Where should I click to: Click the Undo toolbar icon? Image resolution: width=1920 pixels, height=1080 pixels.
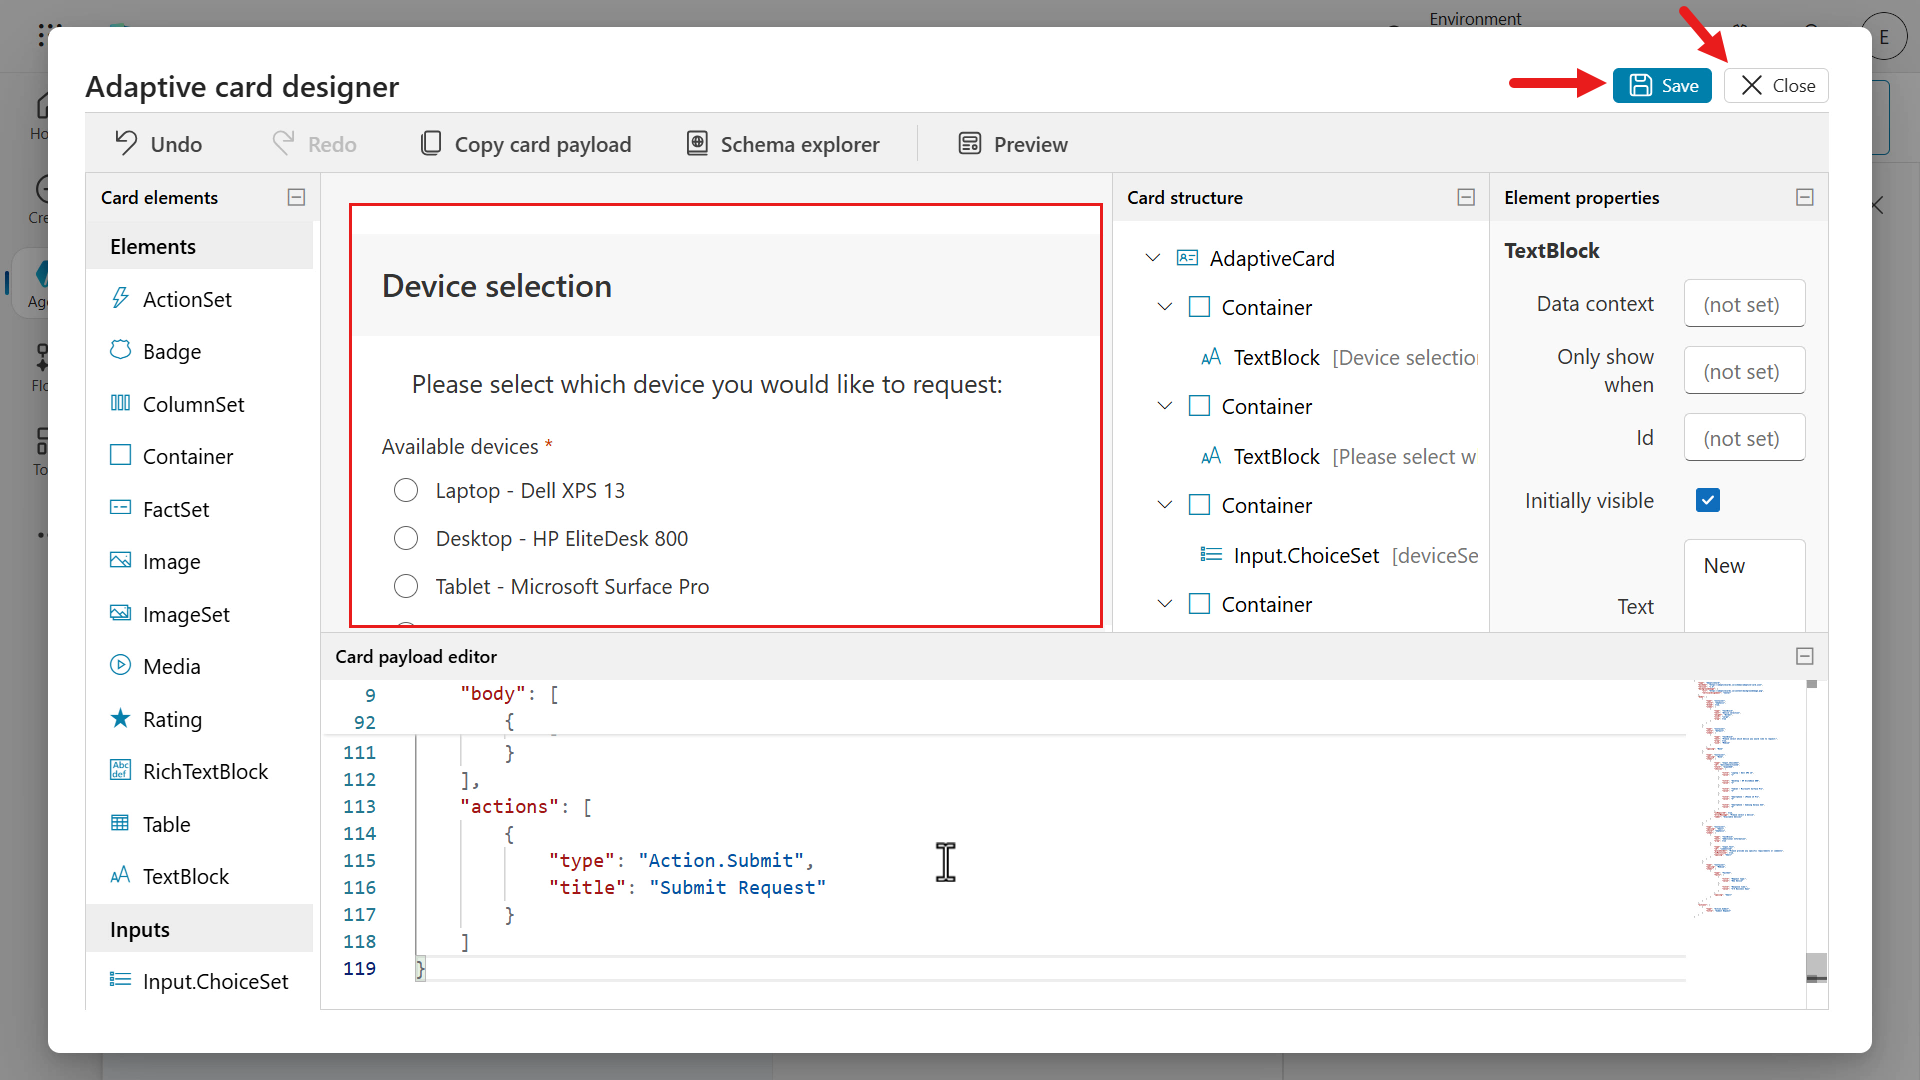click(126, 143)
